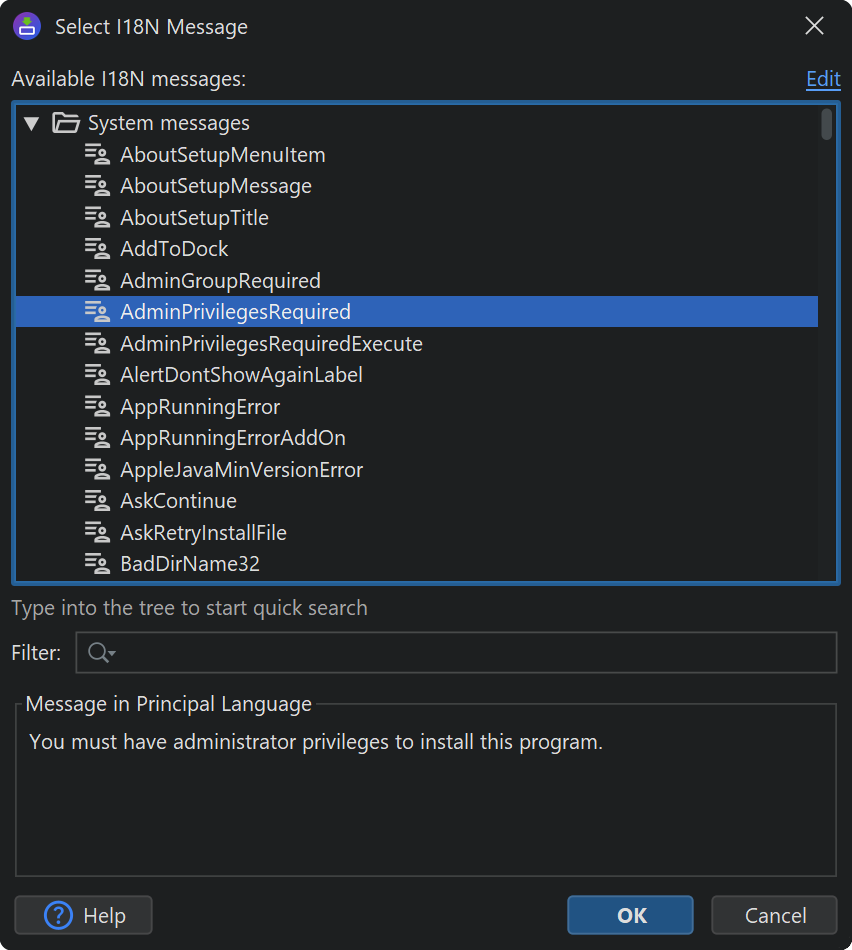This screenshot has height=950, width=852.
Task: Click the icon next to AskContinue
Action: (97, 500)
